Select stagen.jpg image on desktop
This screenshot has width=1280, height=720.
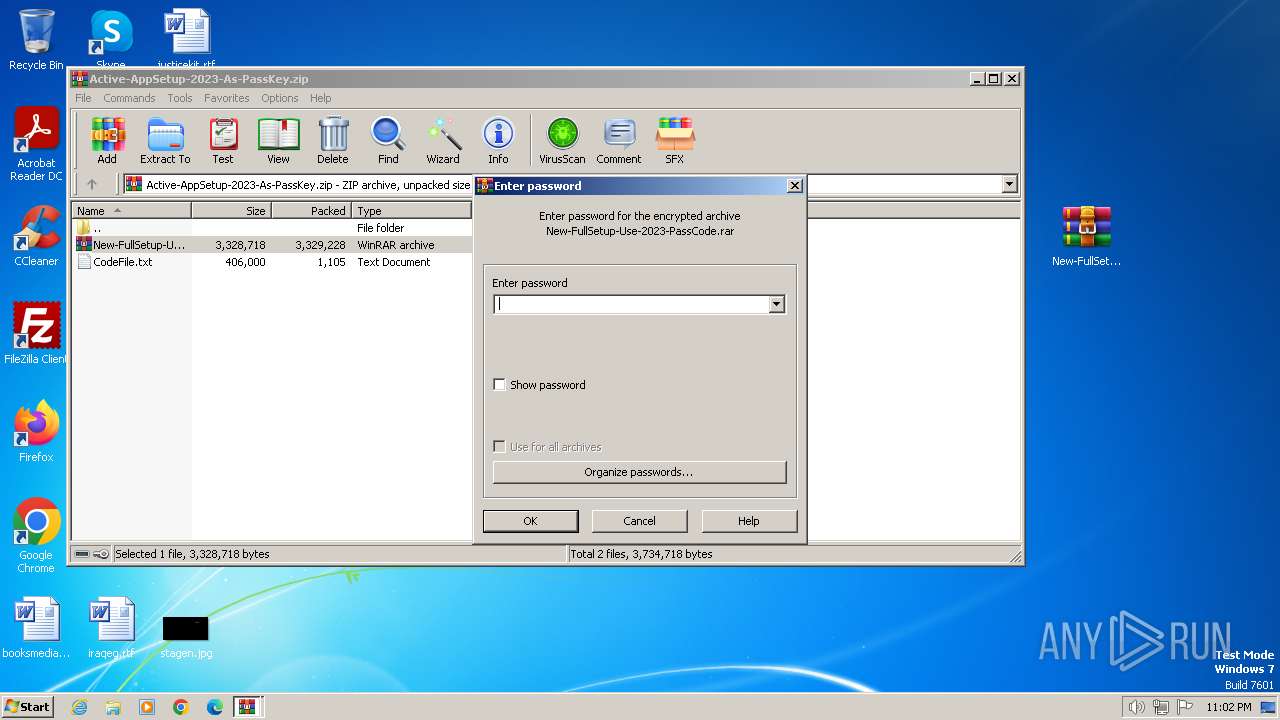tap(186, 636)
